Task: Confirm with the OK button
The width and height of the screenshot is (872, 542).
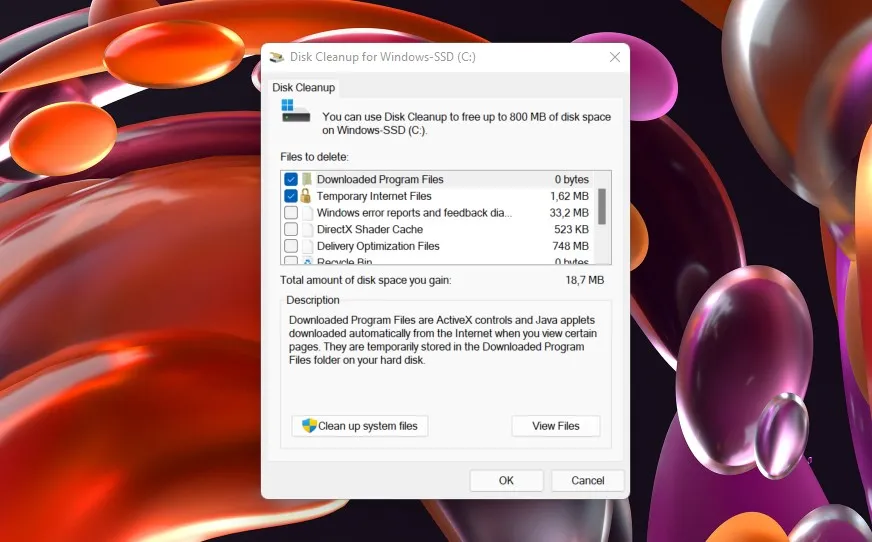Action: click(506, 480)
